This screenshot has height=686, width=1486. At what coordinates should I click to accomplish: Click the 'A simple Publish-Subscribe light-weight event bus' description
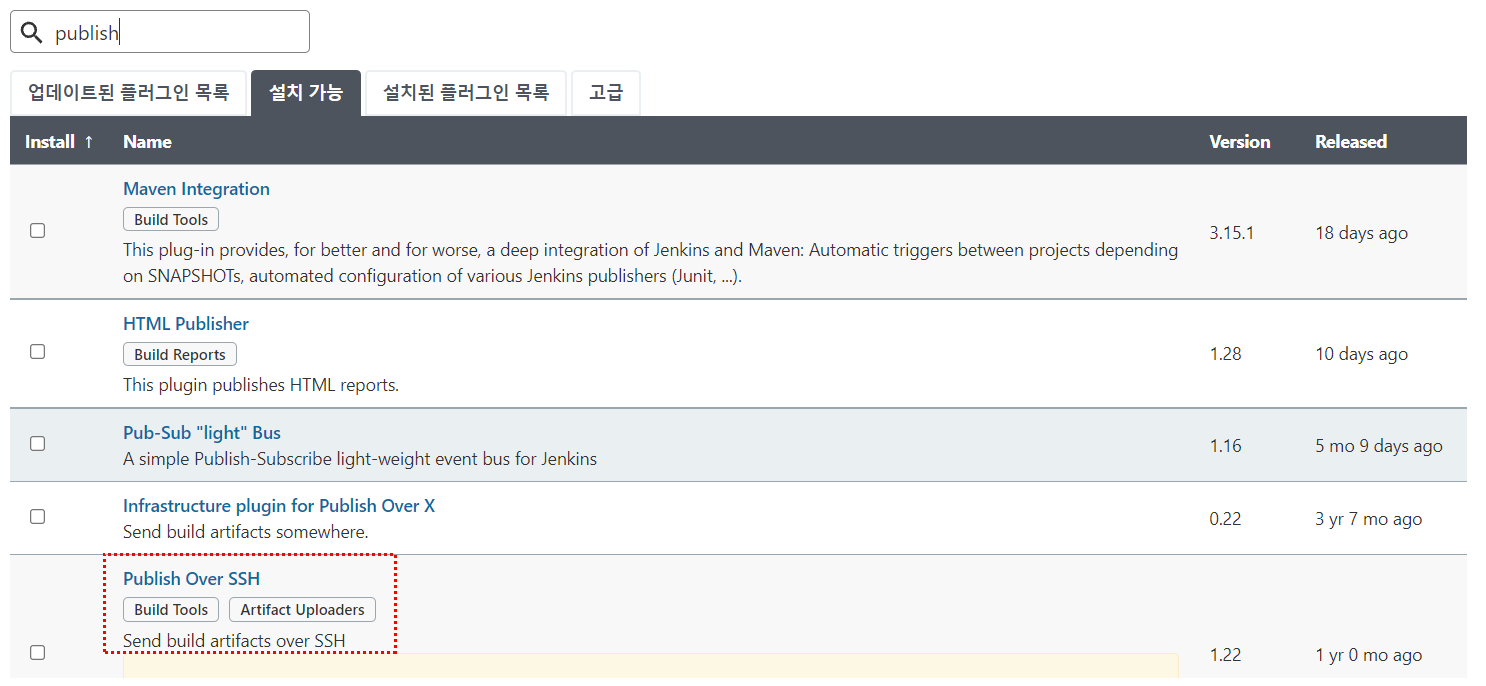point(360,460)
